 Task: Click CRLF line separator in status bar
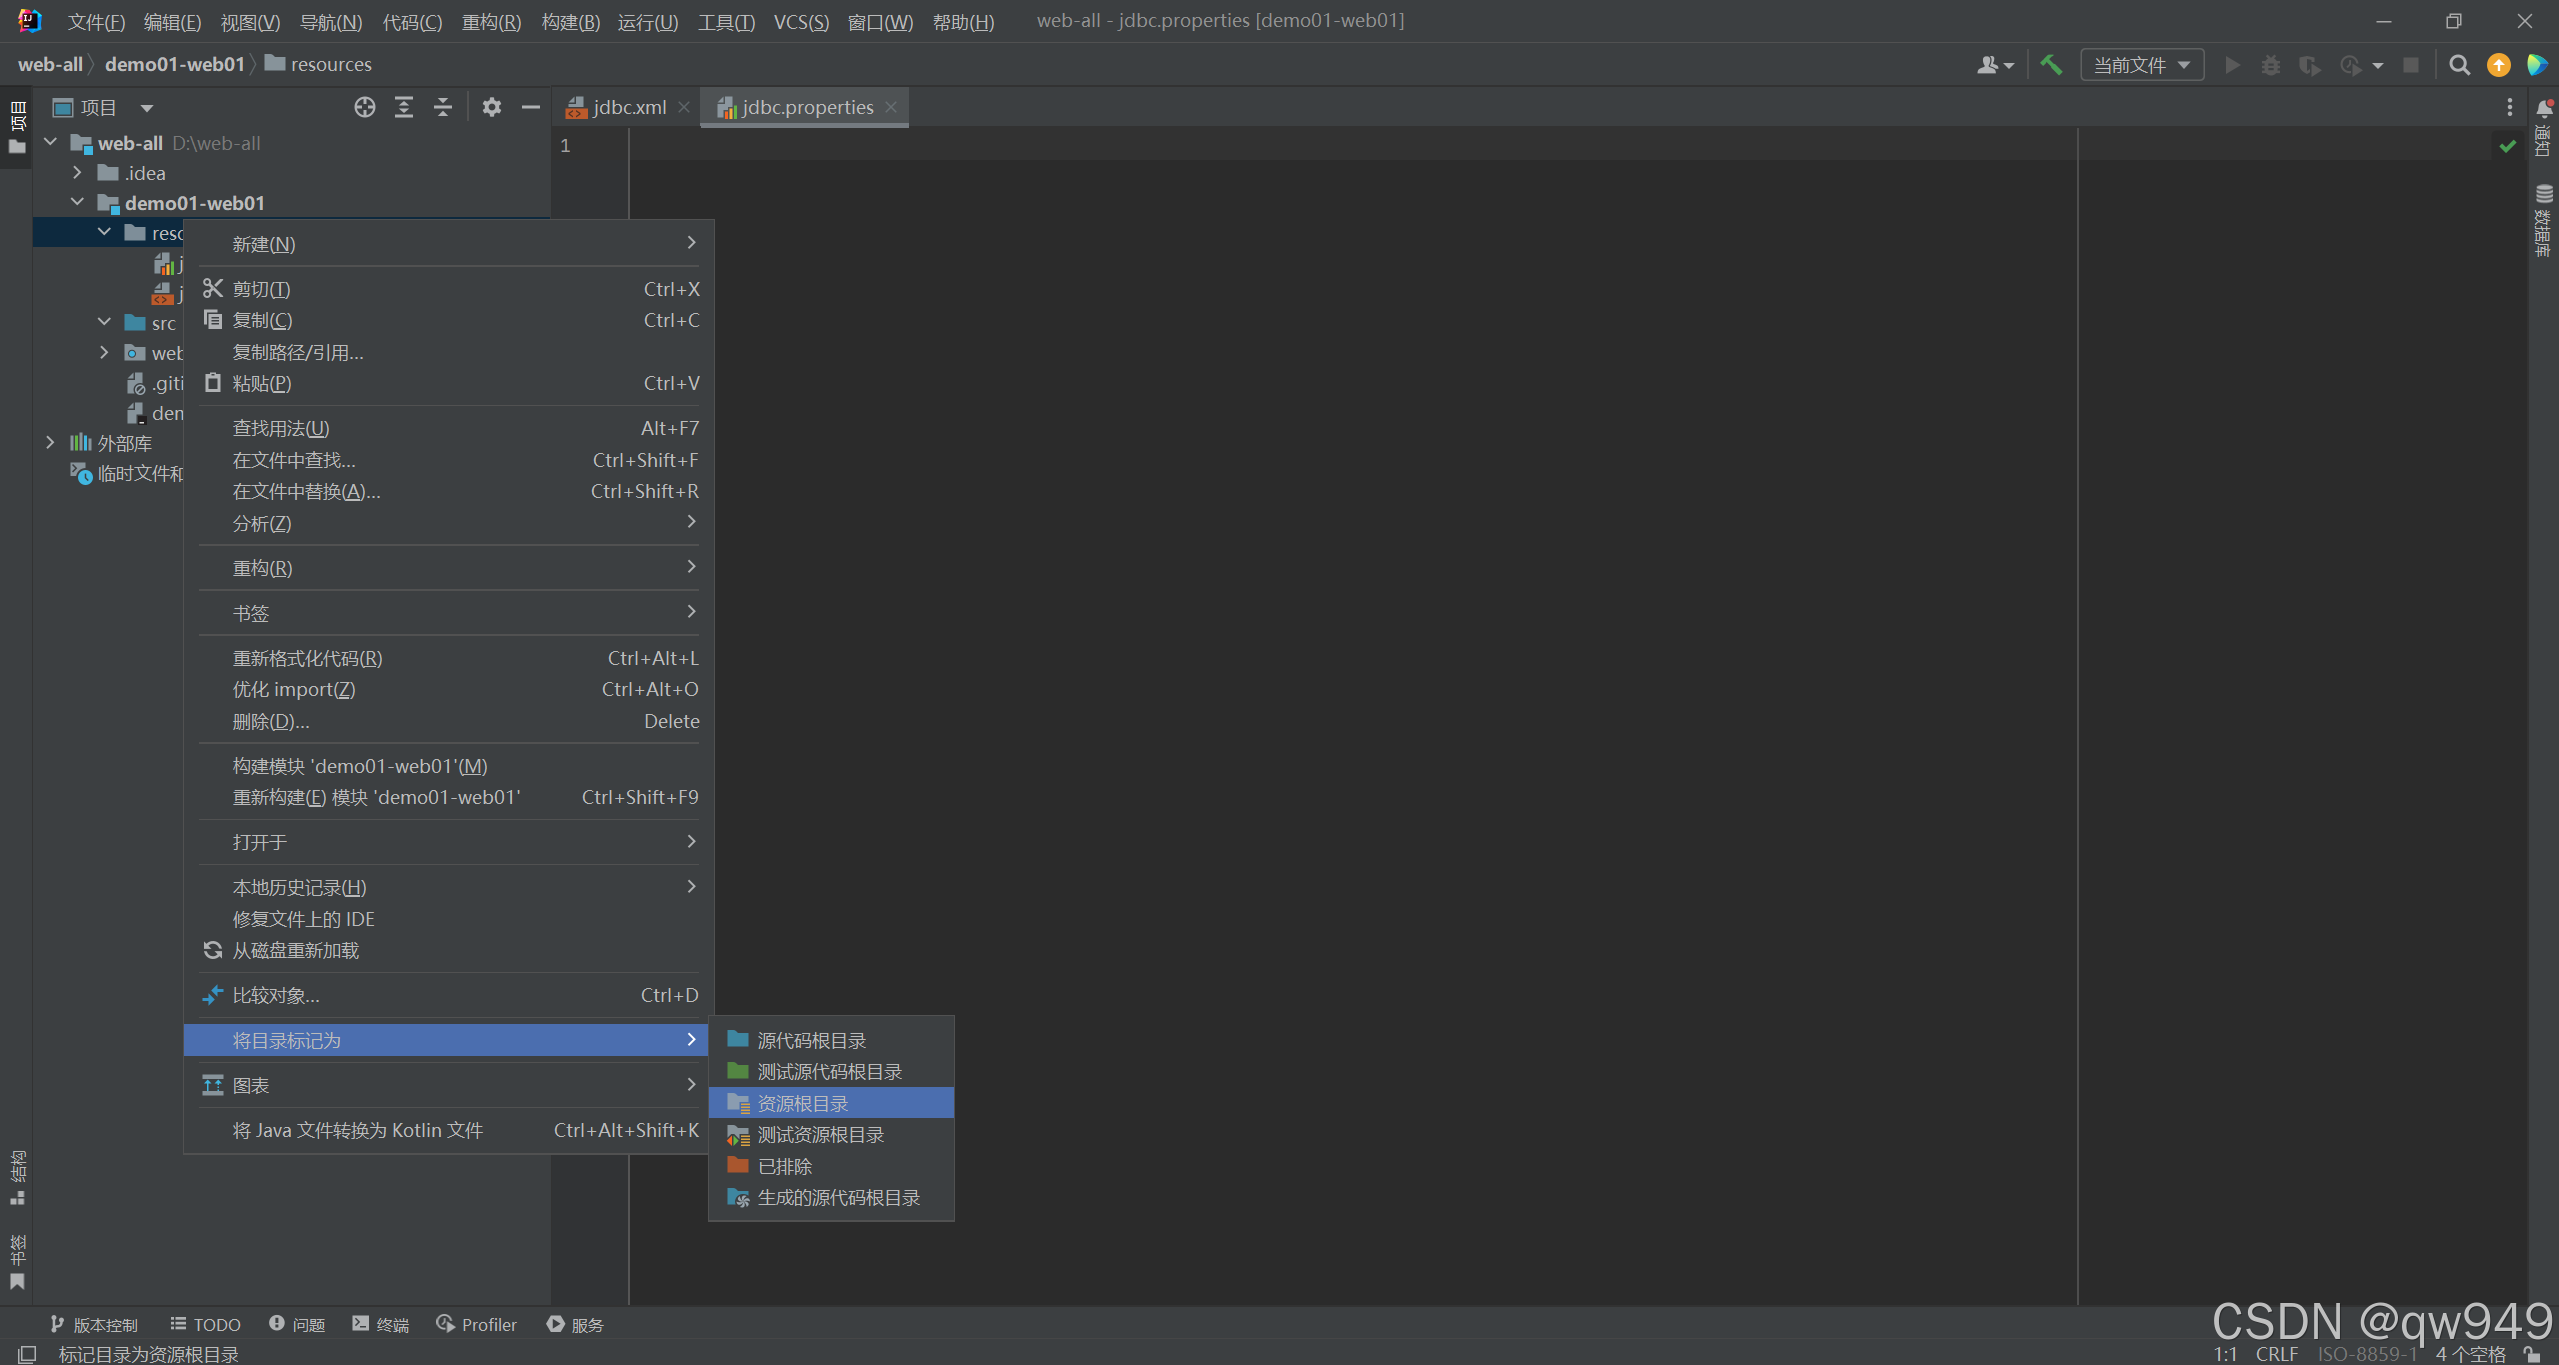coord(2276,1353)
